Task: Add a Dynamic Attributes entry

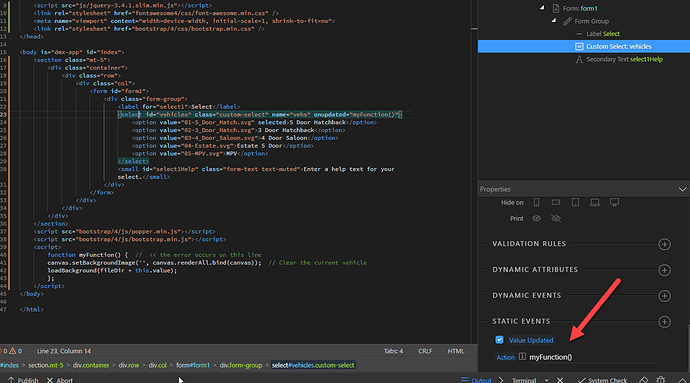Action: tap(664, 270)
